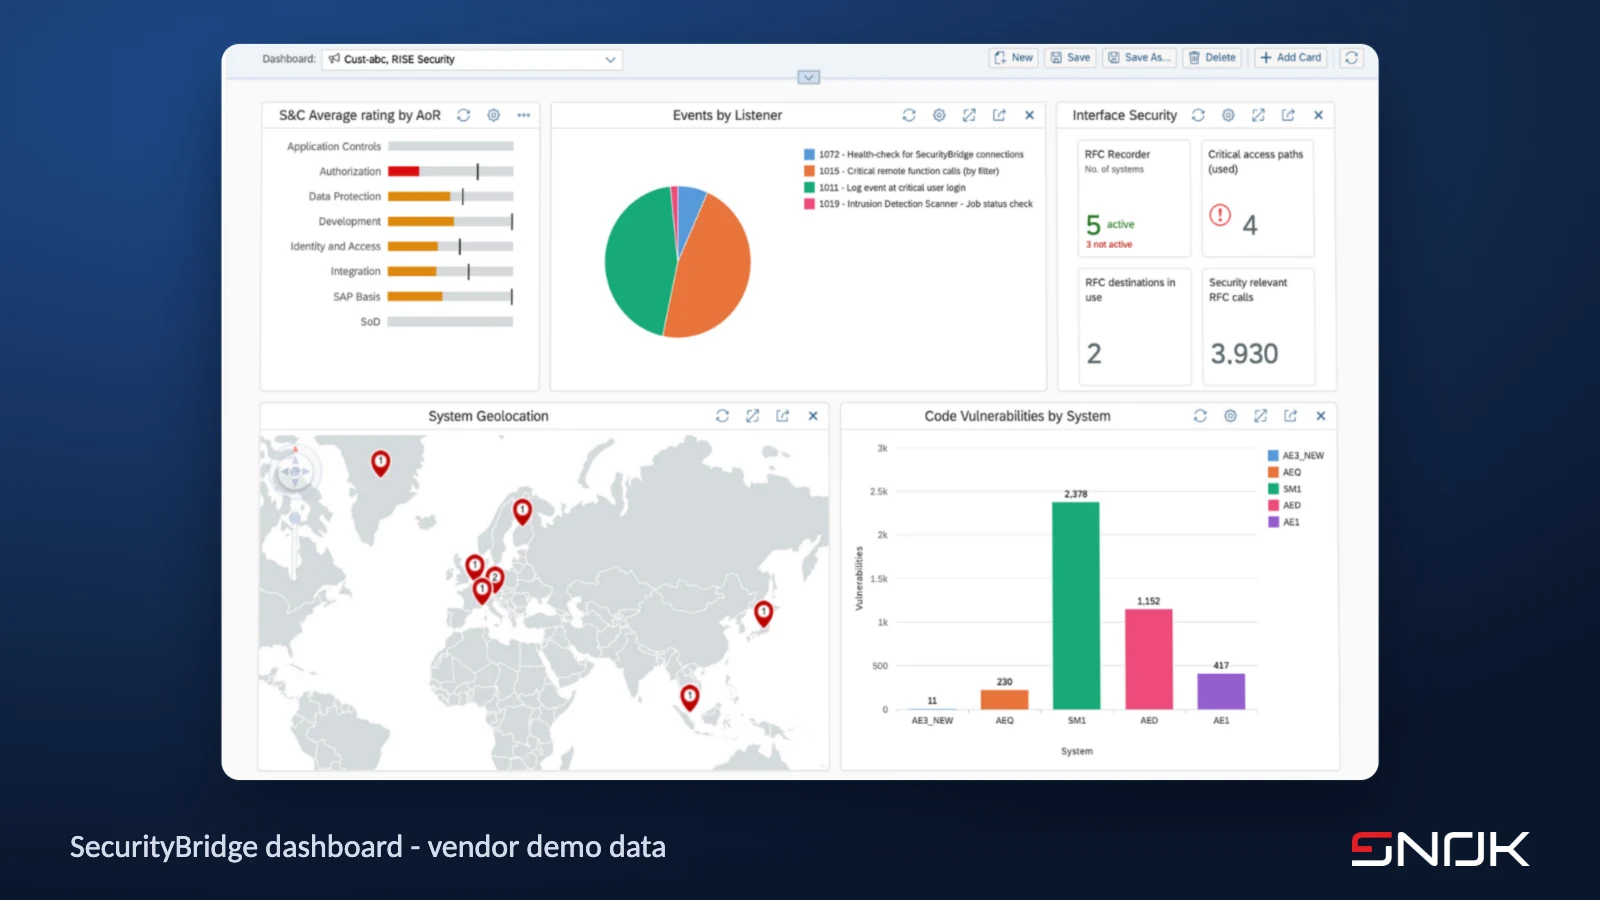Close the Events by Listener card
The height and width of the screenshot is (900, 1600).
[1029, 115]
